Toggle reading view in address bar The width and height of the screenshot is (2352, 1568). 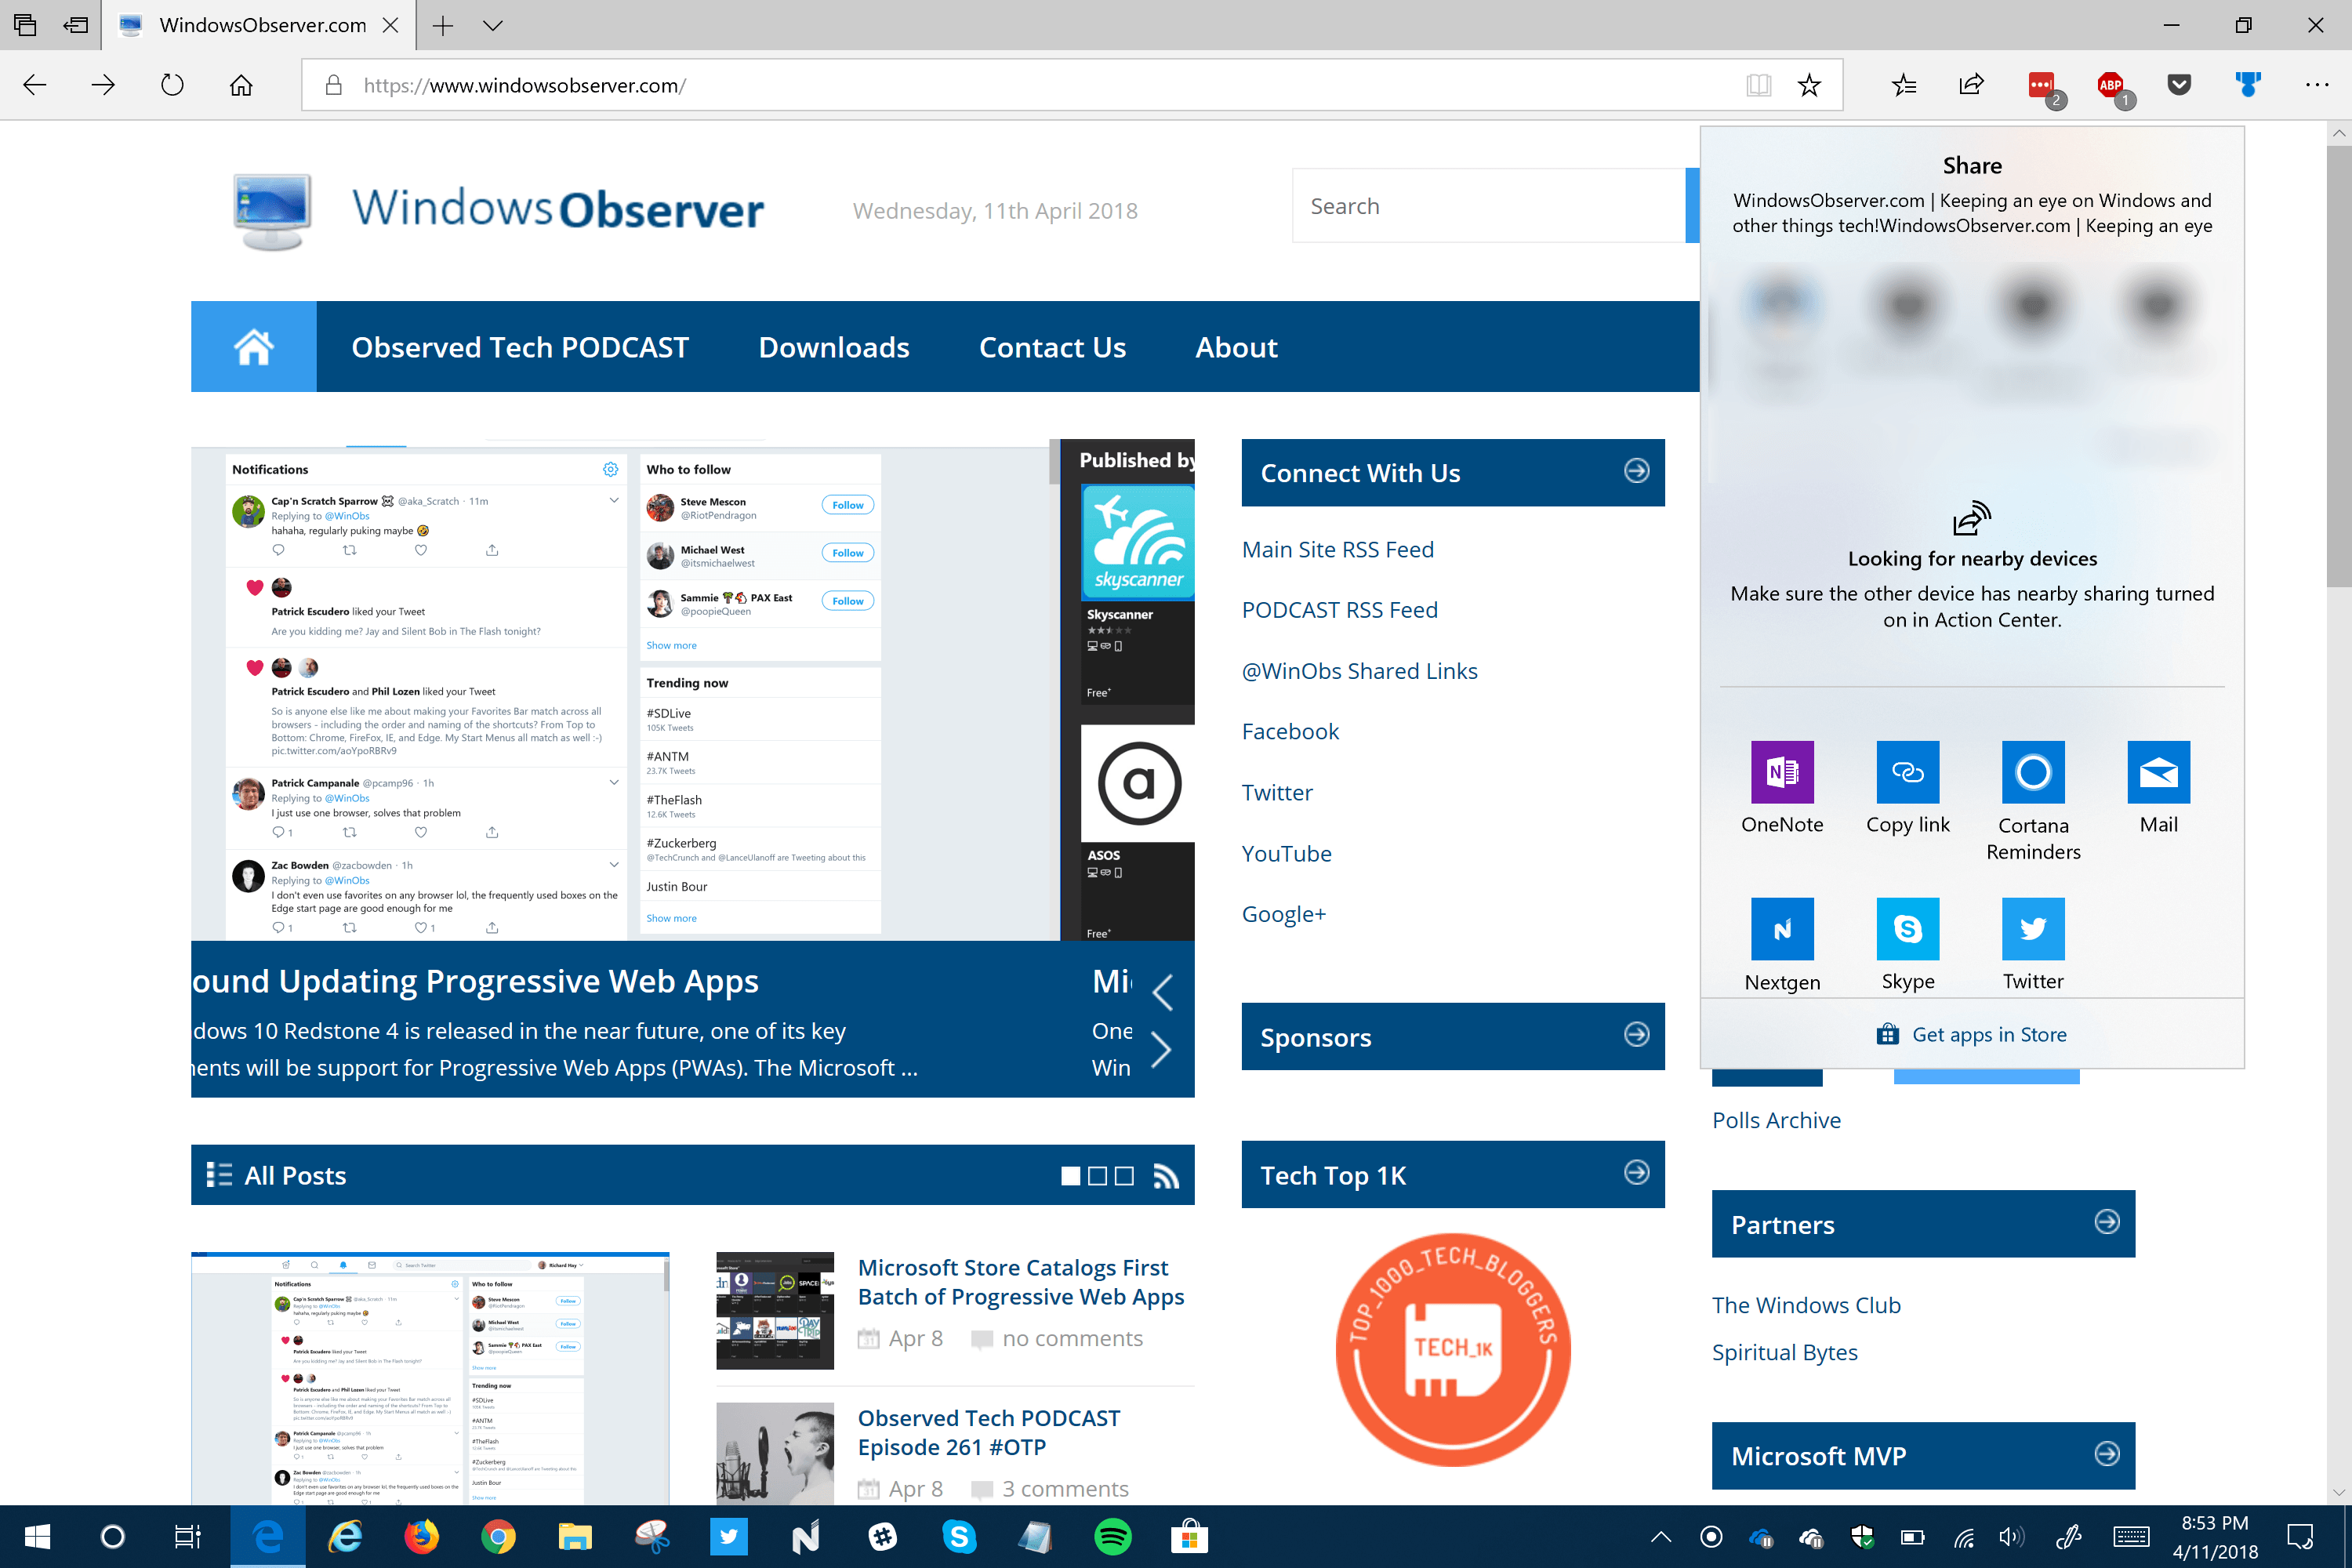pyautogui.click(x=1759, y=86)
